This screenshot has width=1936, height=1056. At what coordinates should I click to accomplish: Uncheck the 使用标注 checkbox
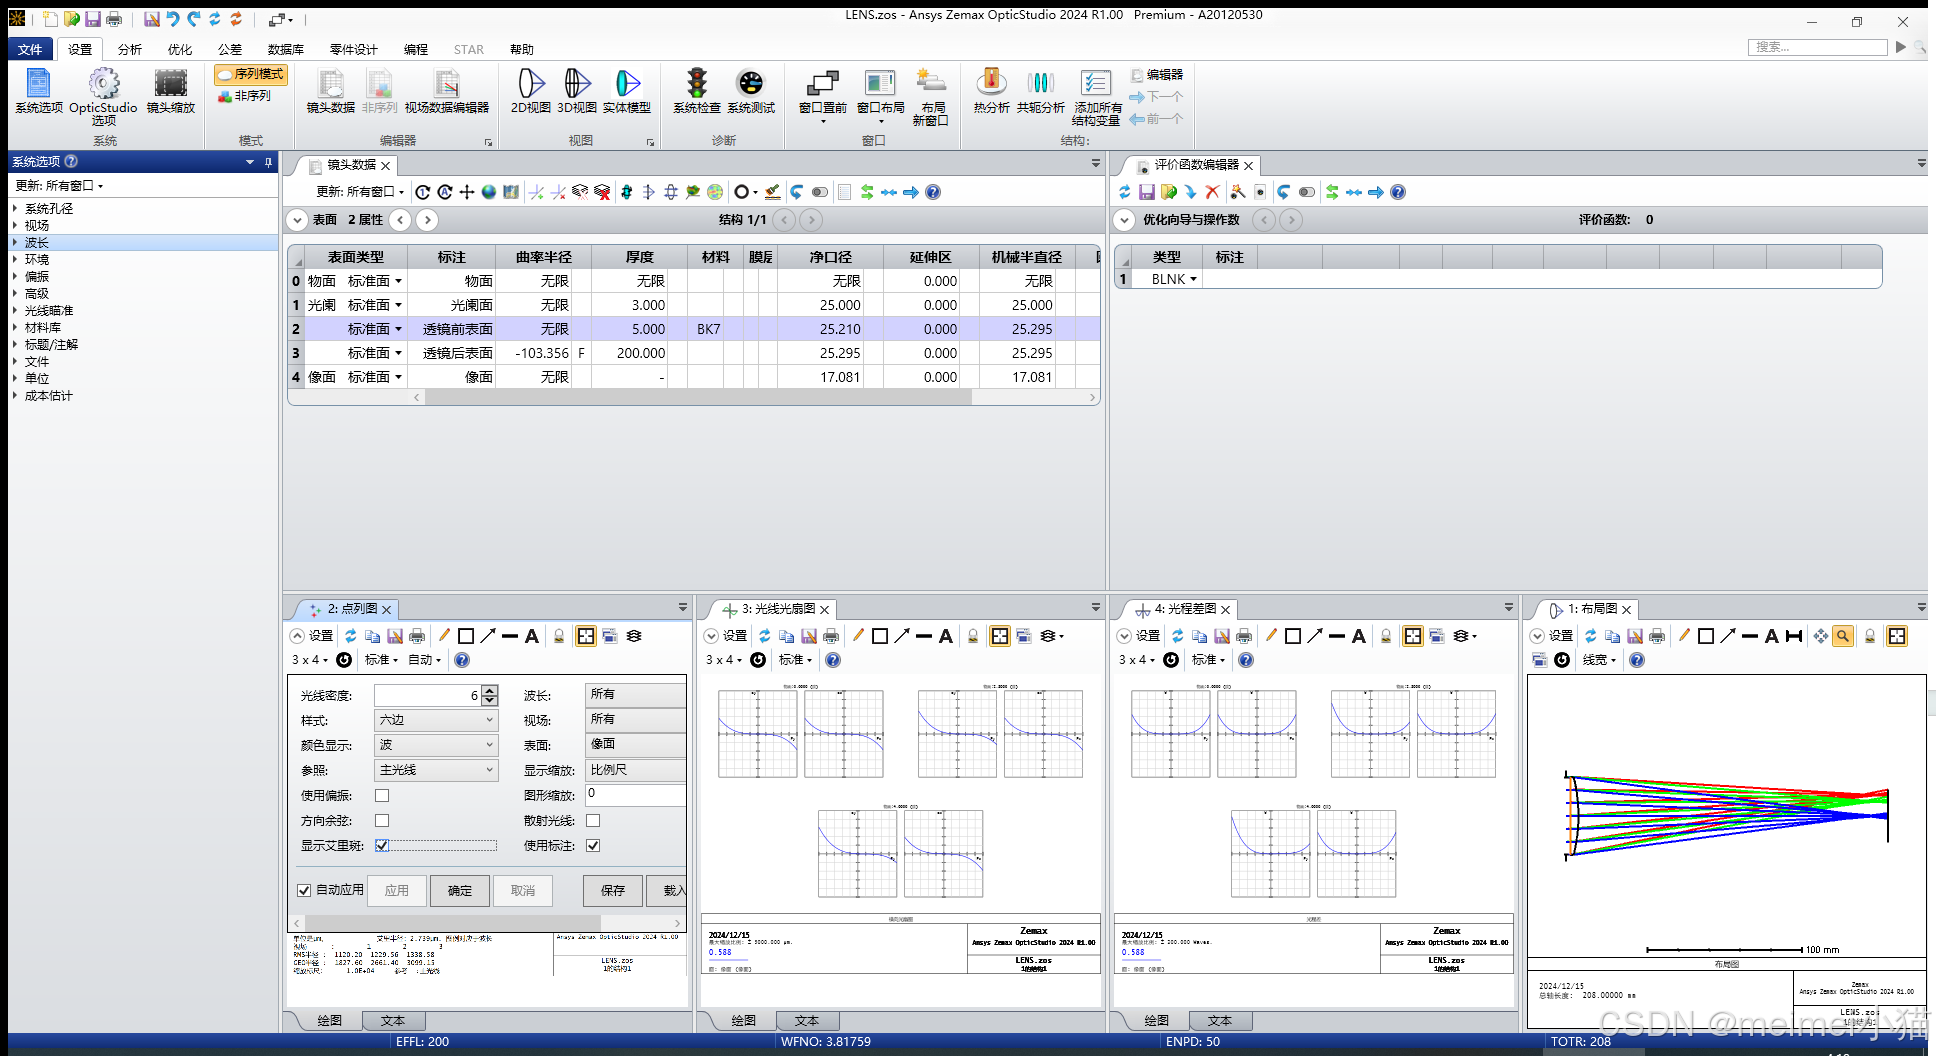pos(593,846)
